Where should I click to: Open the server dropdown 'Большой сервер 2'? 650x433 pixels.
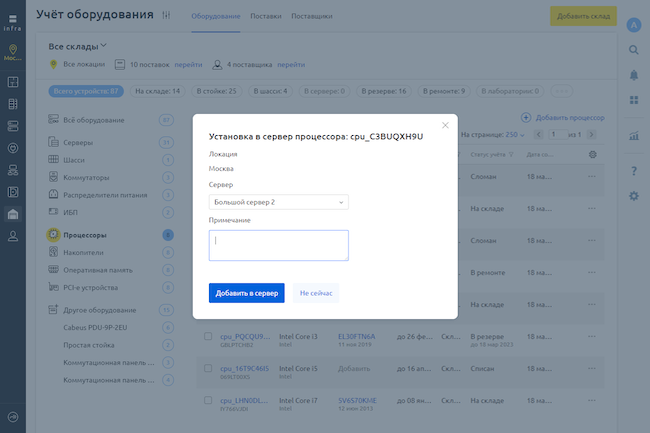[278, 202]
